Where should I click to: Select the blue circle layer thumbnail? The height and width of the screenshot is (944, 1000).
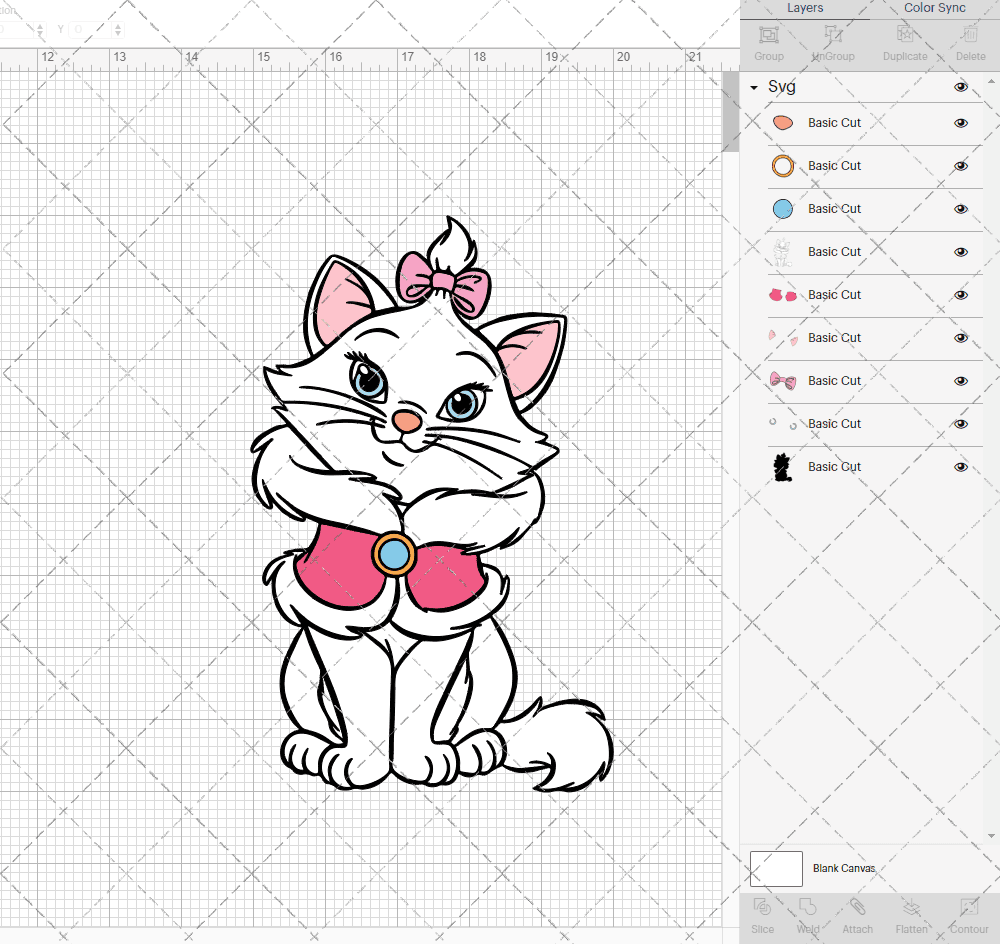click(783, 209)
